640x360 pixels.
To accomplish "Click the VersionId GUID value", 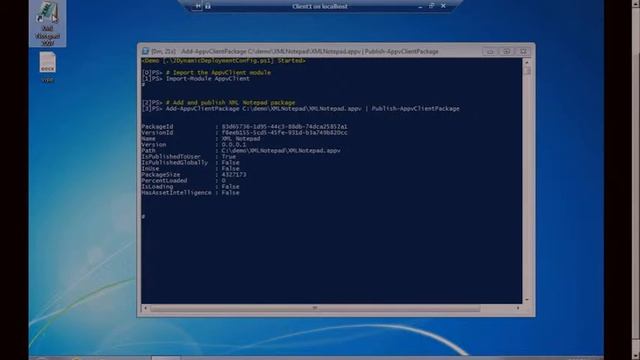I will pos(284,133).
